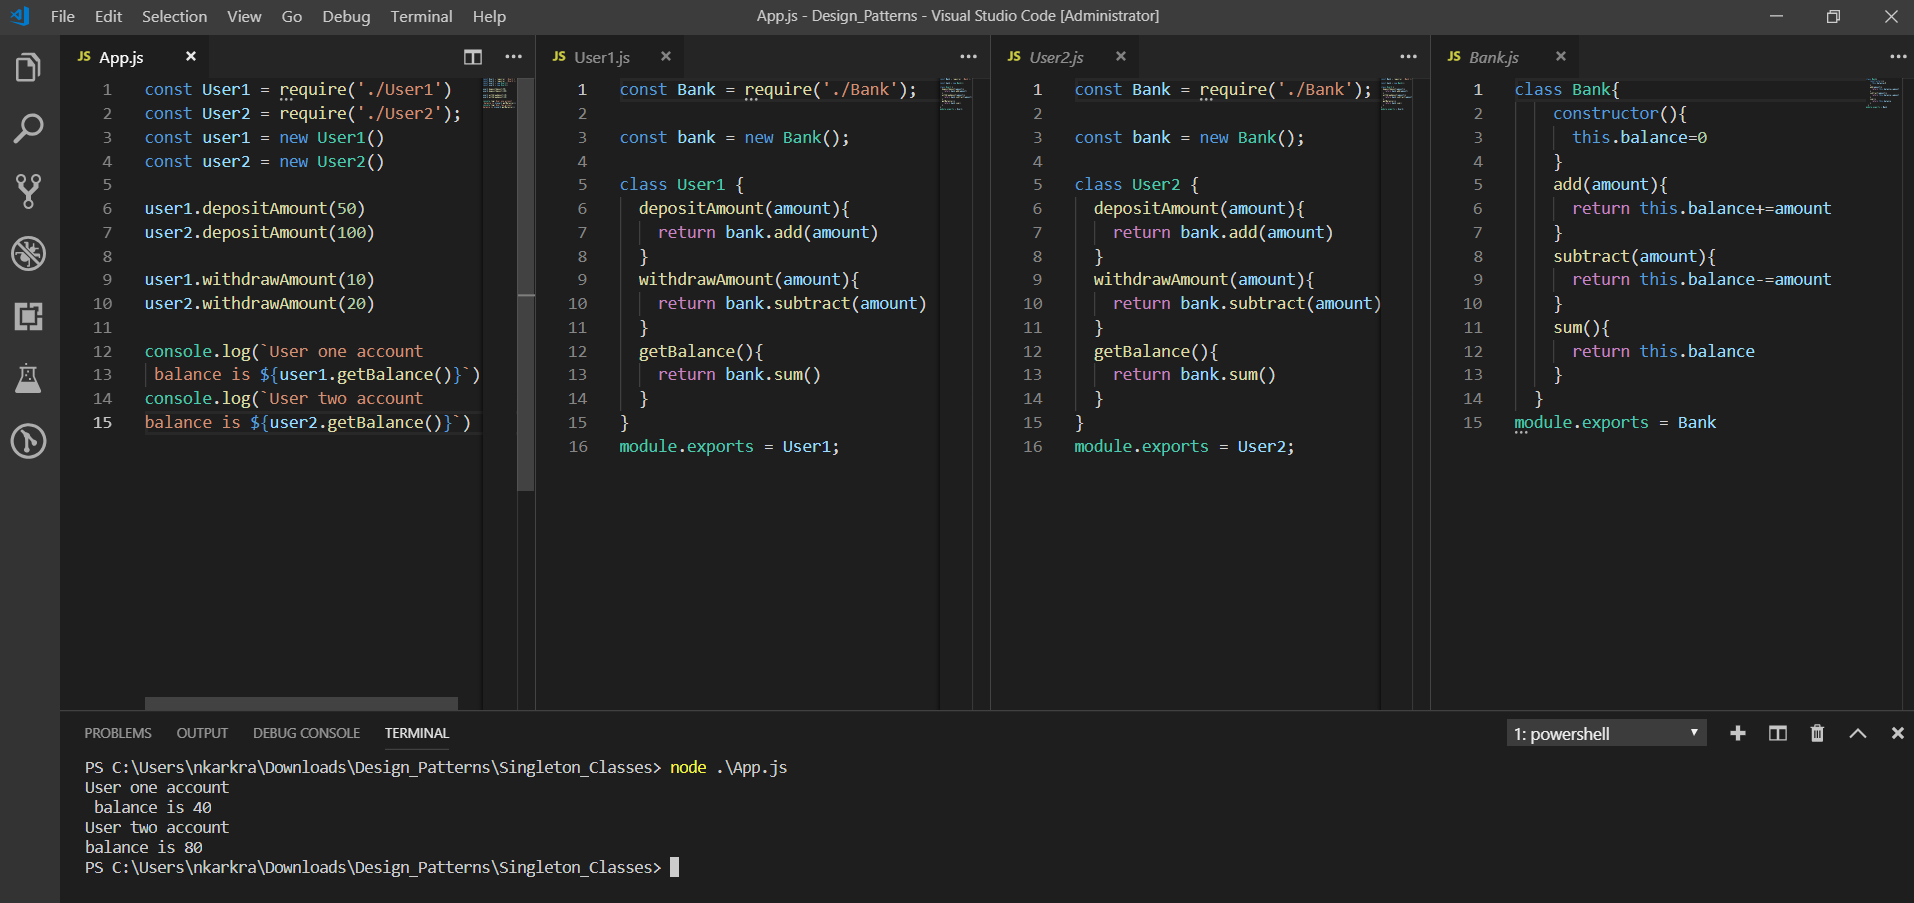Open More Actions menu of User2.js editor
Screen dimensions: 1914x903
point(1408,57)
